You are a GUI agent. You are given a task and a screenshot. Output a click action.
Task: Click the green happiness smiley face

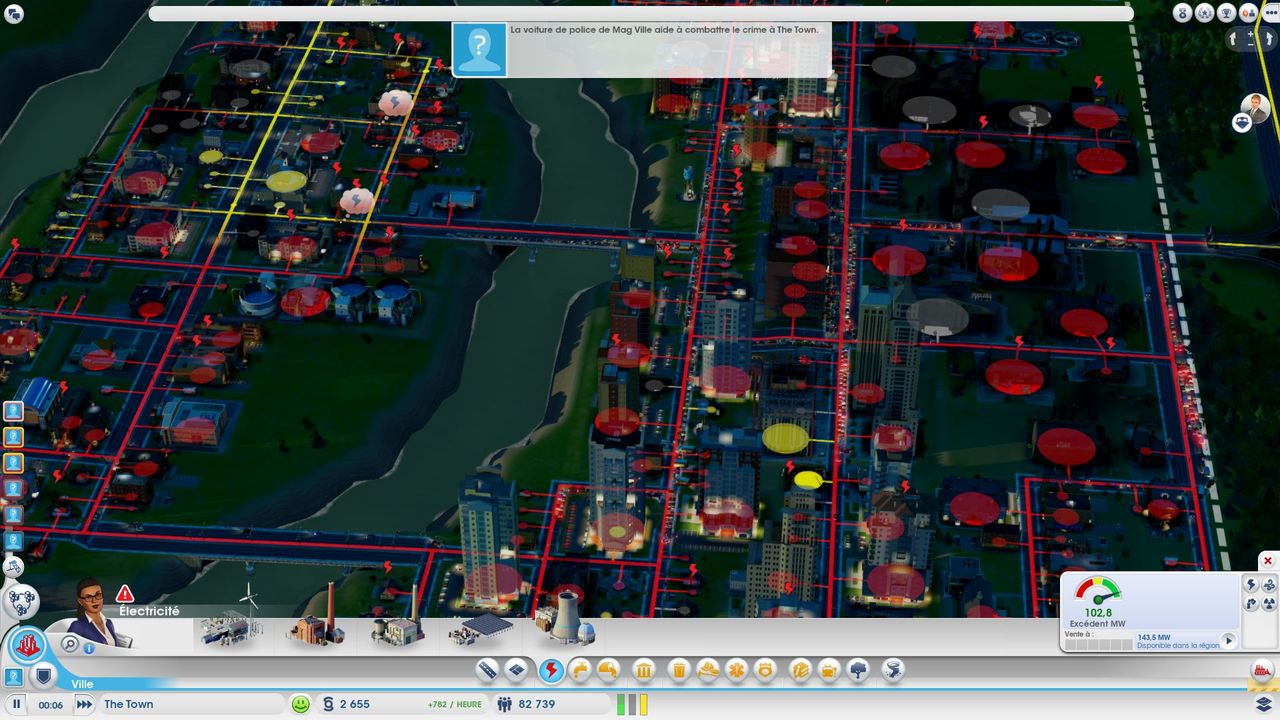coord(300,704)
